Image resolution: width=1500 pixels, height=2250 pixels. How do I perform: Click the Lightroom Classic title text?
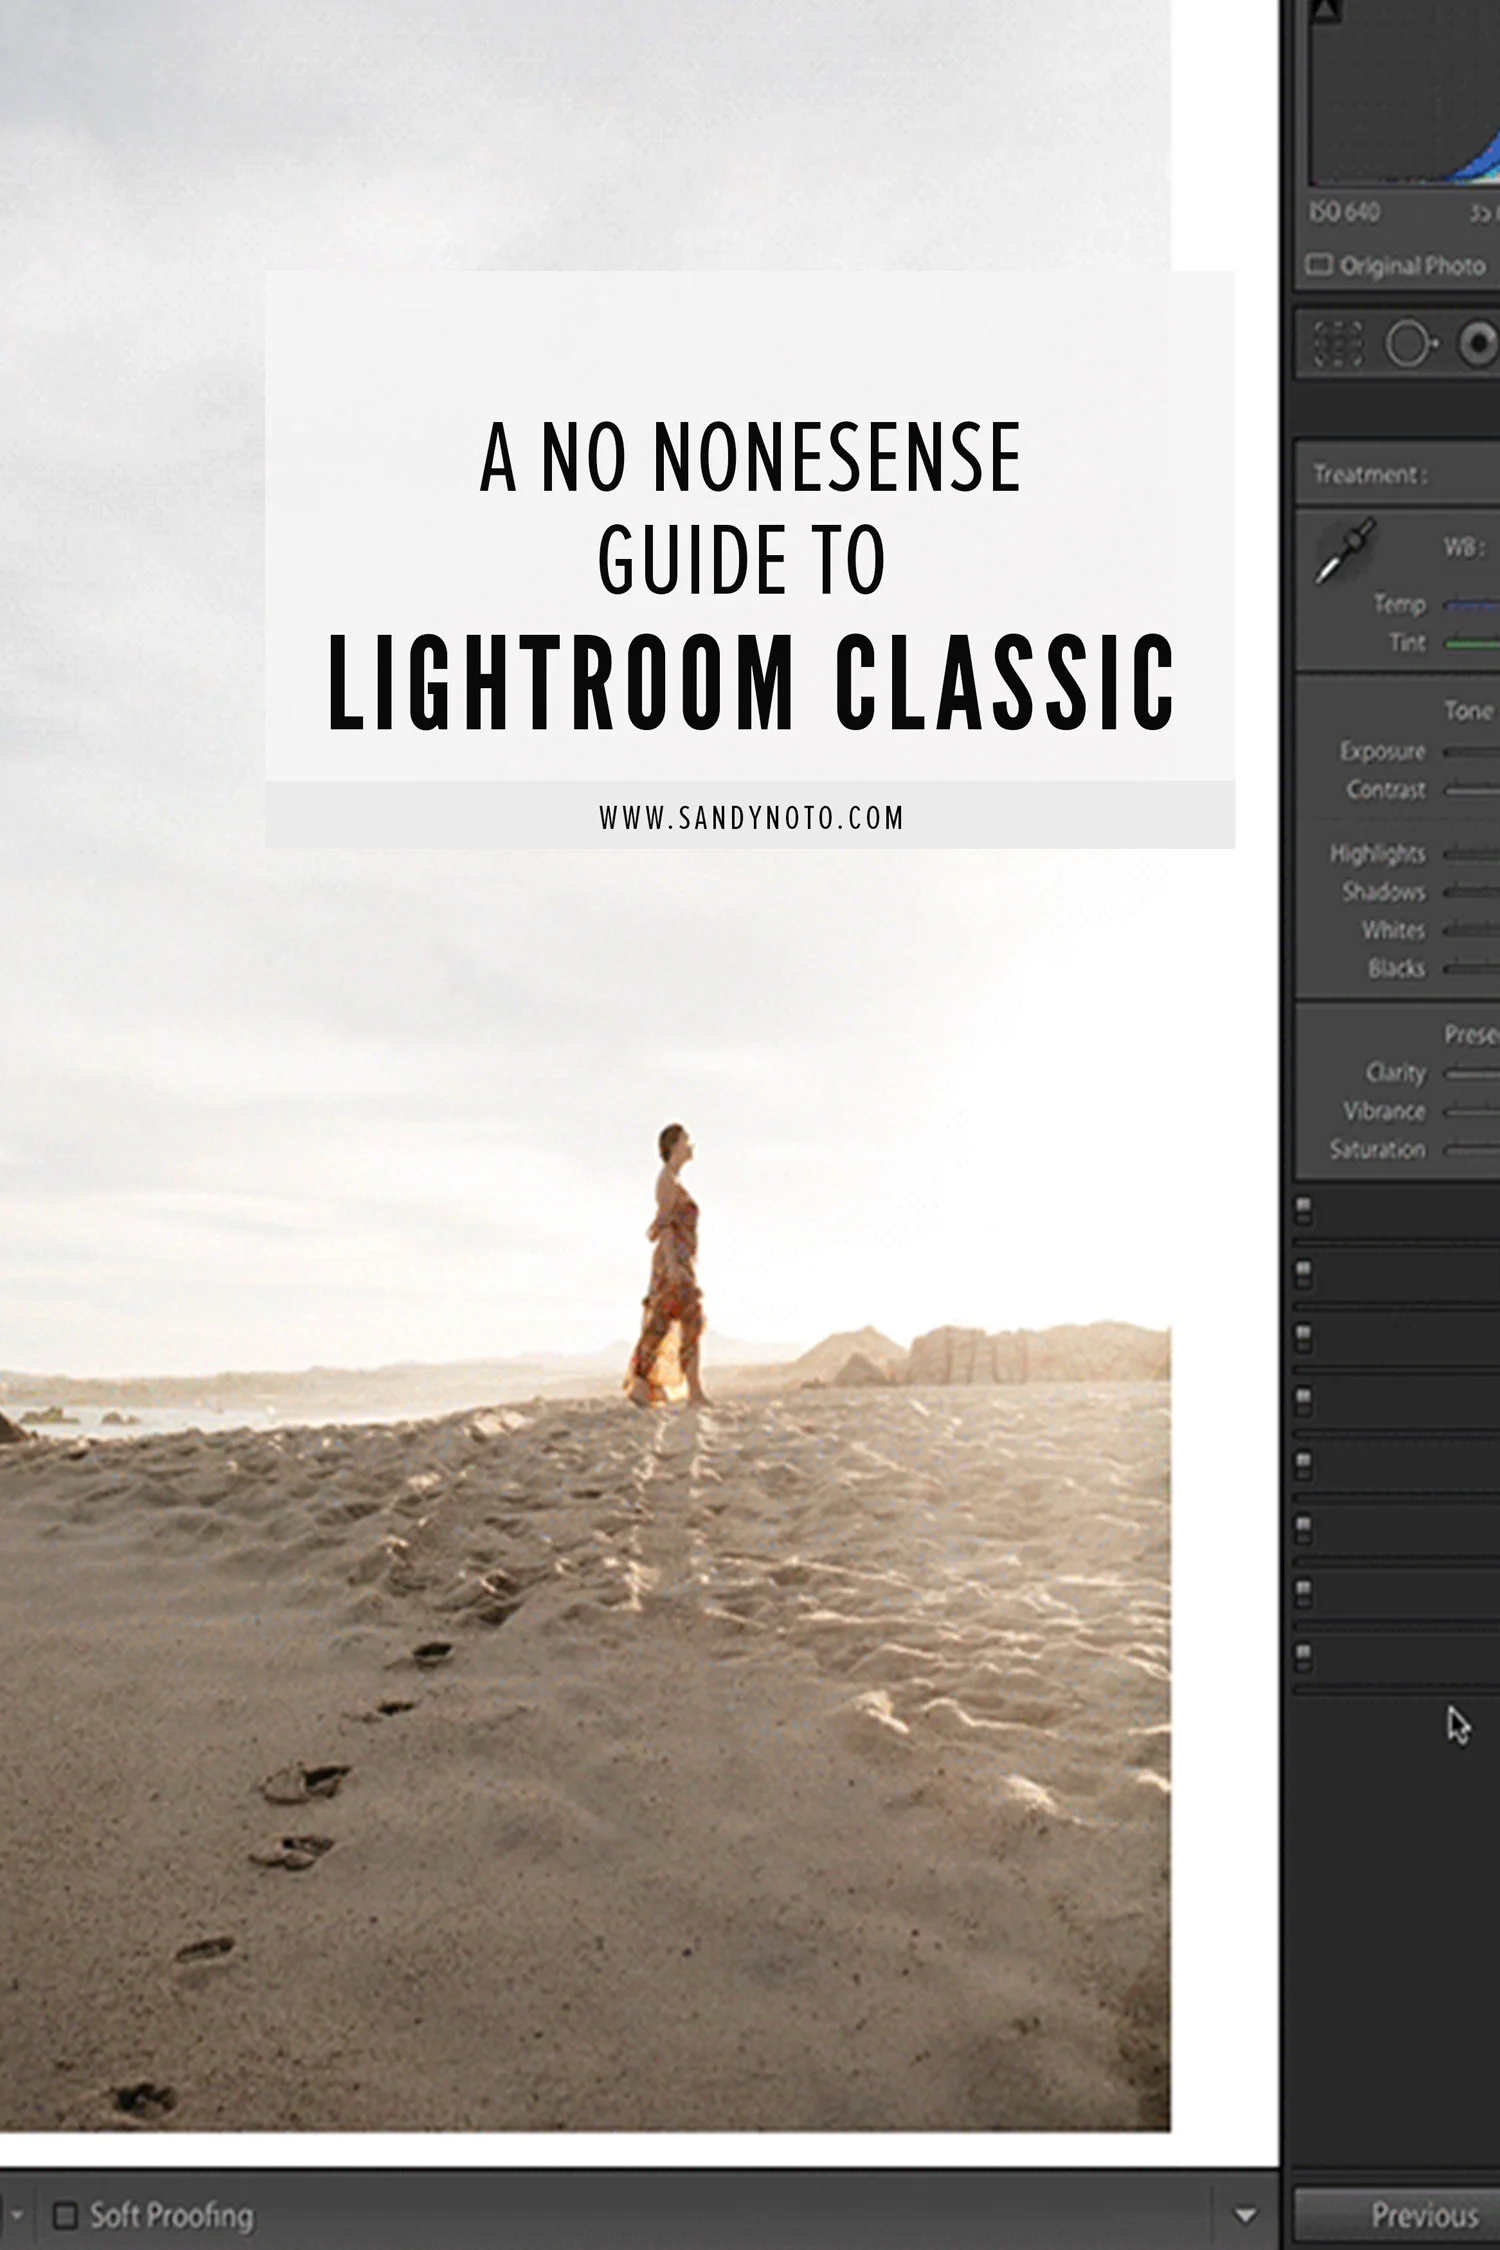click(751, 683)
